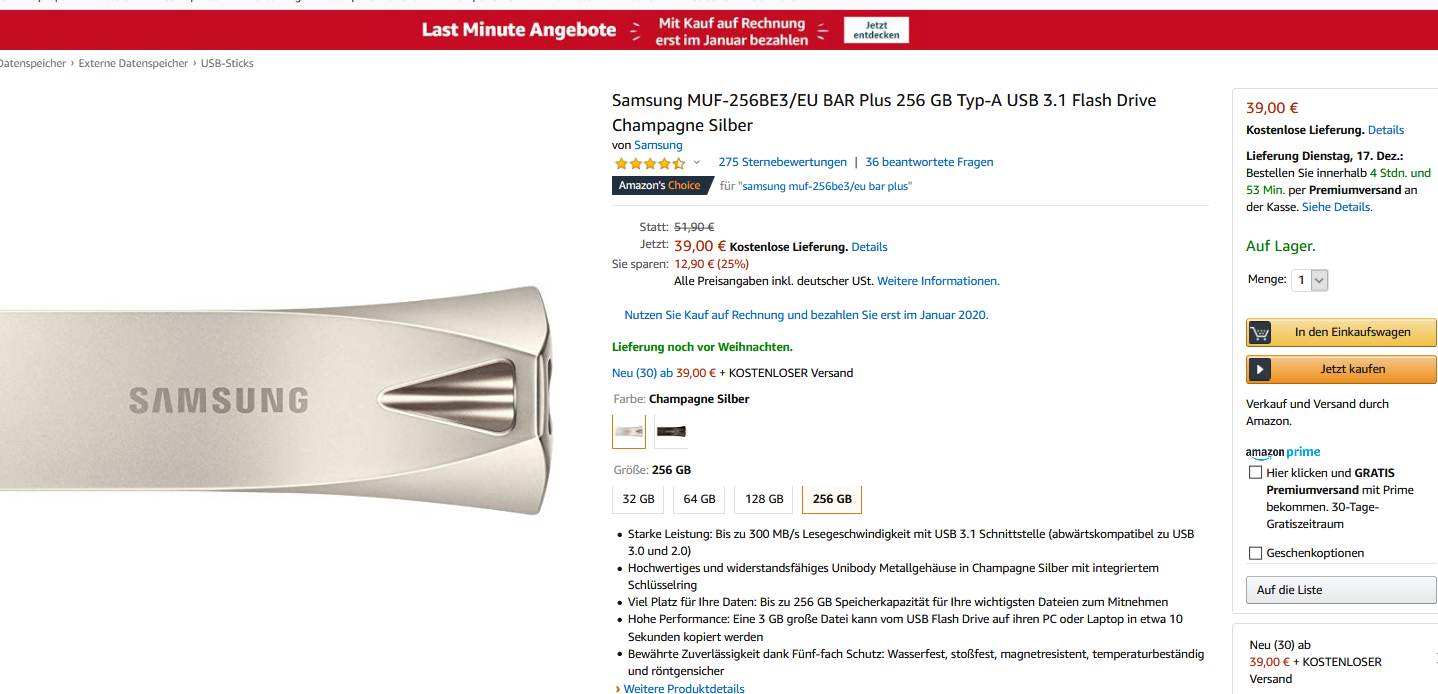Viewport: 1438px width, 694px height.
Task: Open the USB-Sticks breadcrumb category
Action: click(227, 63)
